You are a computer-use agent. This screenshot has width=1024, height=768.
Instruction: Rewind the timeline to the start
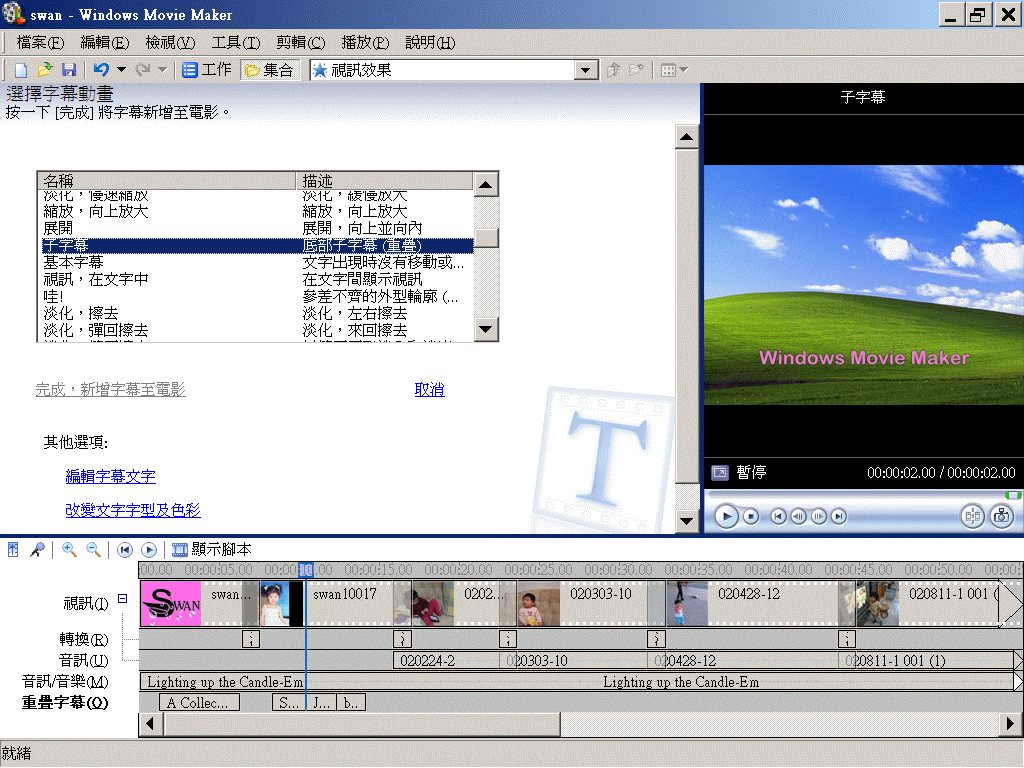pyautogui.click(x=124, y=549)
